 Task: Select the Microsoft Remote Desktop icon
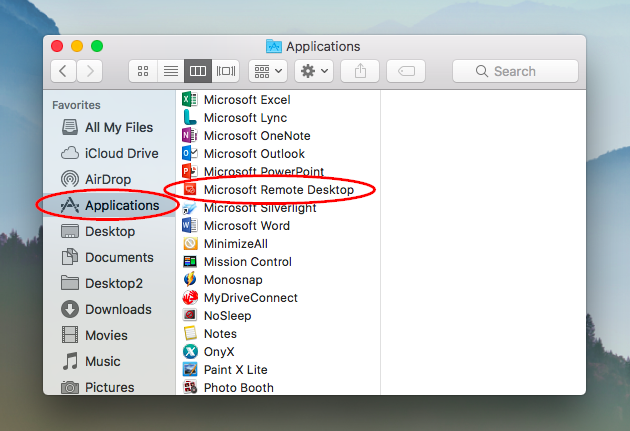(x=190, y=189)
